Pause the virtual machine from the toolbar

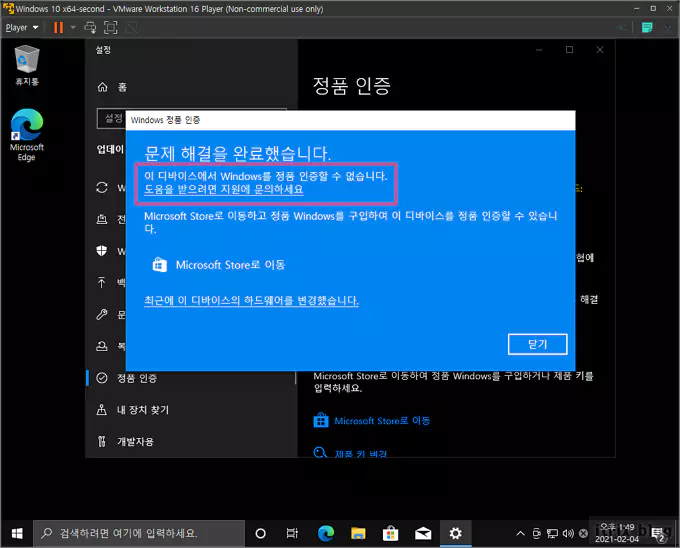pos(58,28)
